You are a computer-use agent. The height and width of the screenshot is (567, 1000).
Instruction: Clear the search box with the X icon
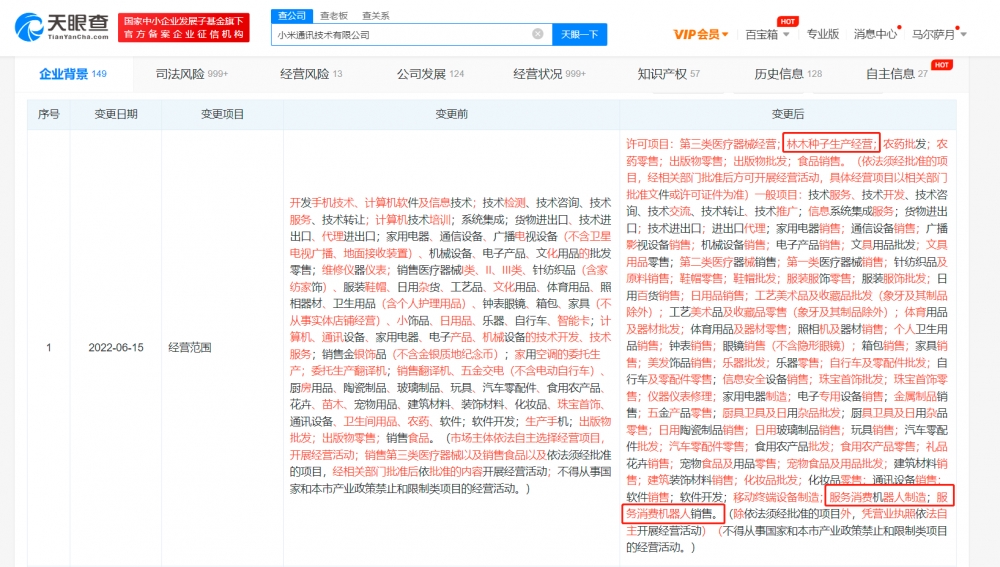coord(538,34)
